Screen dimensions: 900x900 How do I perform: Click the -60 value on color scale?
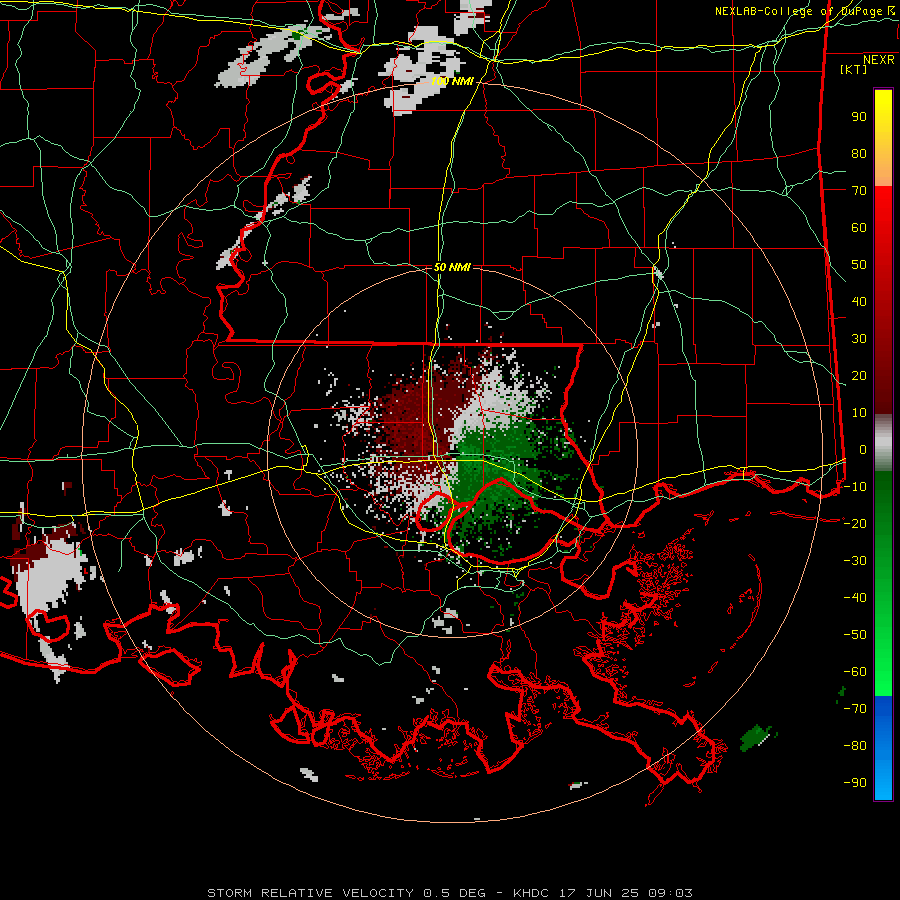click(855, 672)
